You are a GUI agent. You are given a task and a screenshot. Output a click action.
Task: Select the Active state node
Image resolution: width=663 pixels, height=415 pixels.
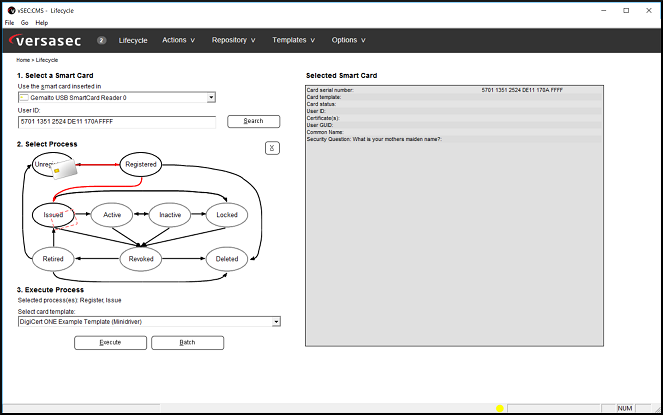tap(112, 215)
